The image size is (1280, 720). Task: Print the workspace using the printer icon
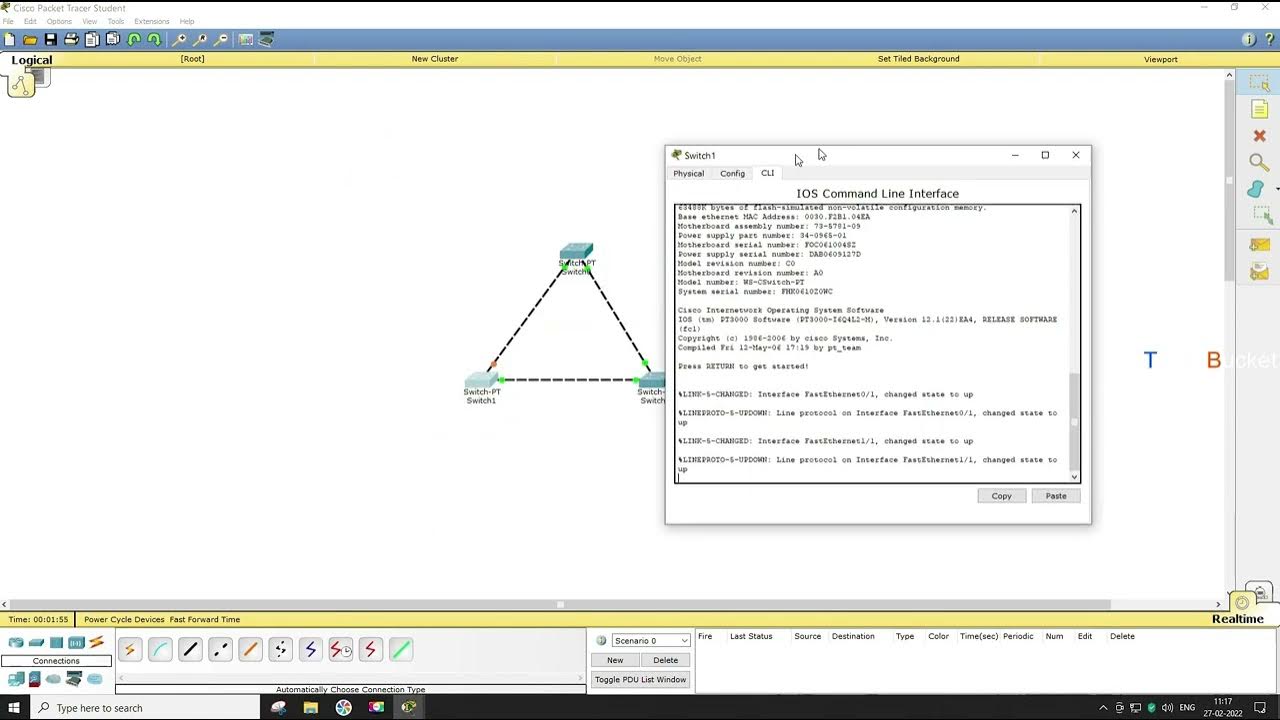(71, 39)
